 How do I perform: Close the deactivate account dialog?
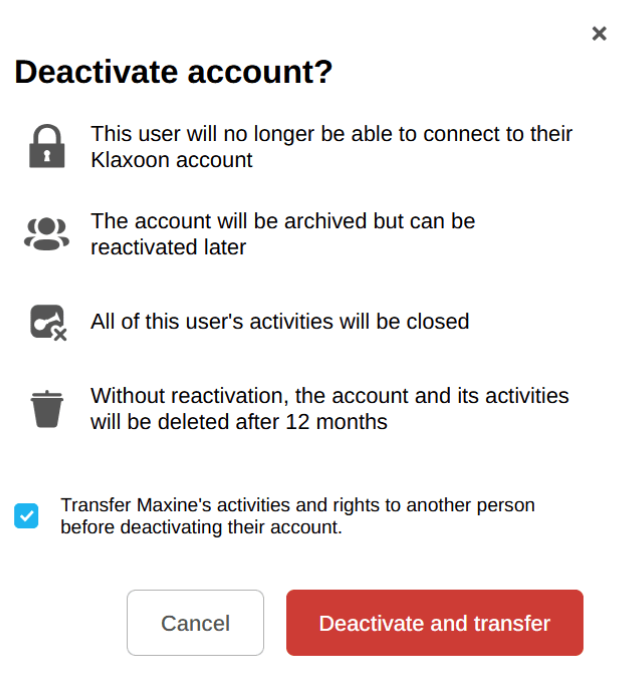click(x=599, y=34)
